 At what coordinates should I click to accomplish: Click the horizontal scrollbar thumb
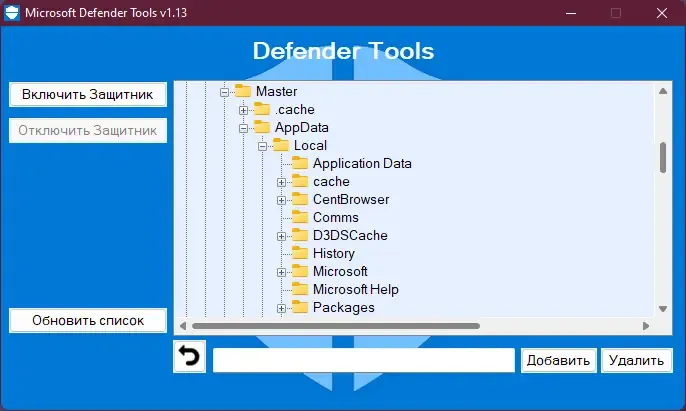[x=336, y=326]
